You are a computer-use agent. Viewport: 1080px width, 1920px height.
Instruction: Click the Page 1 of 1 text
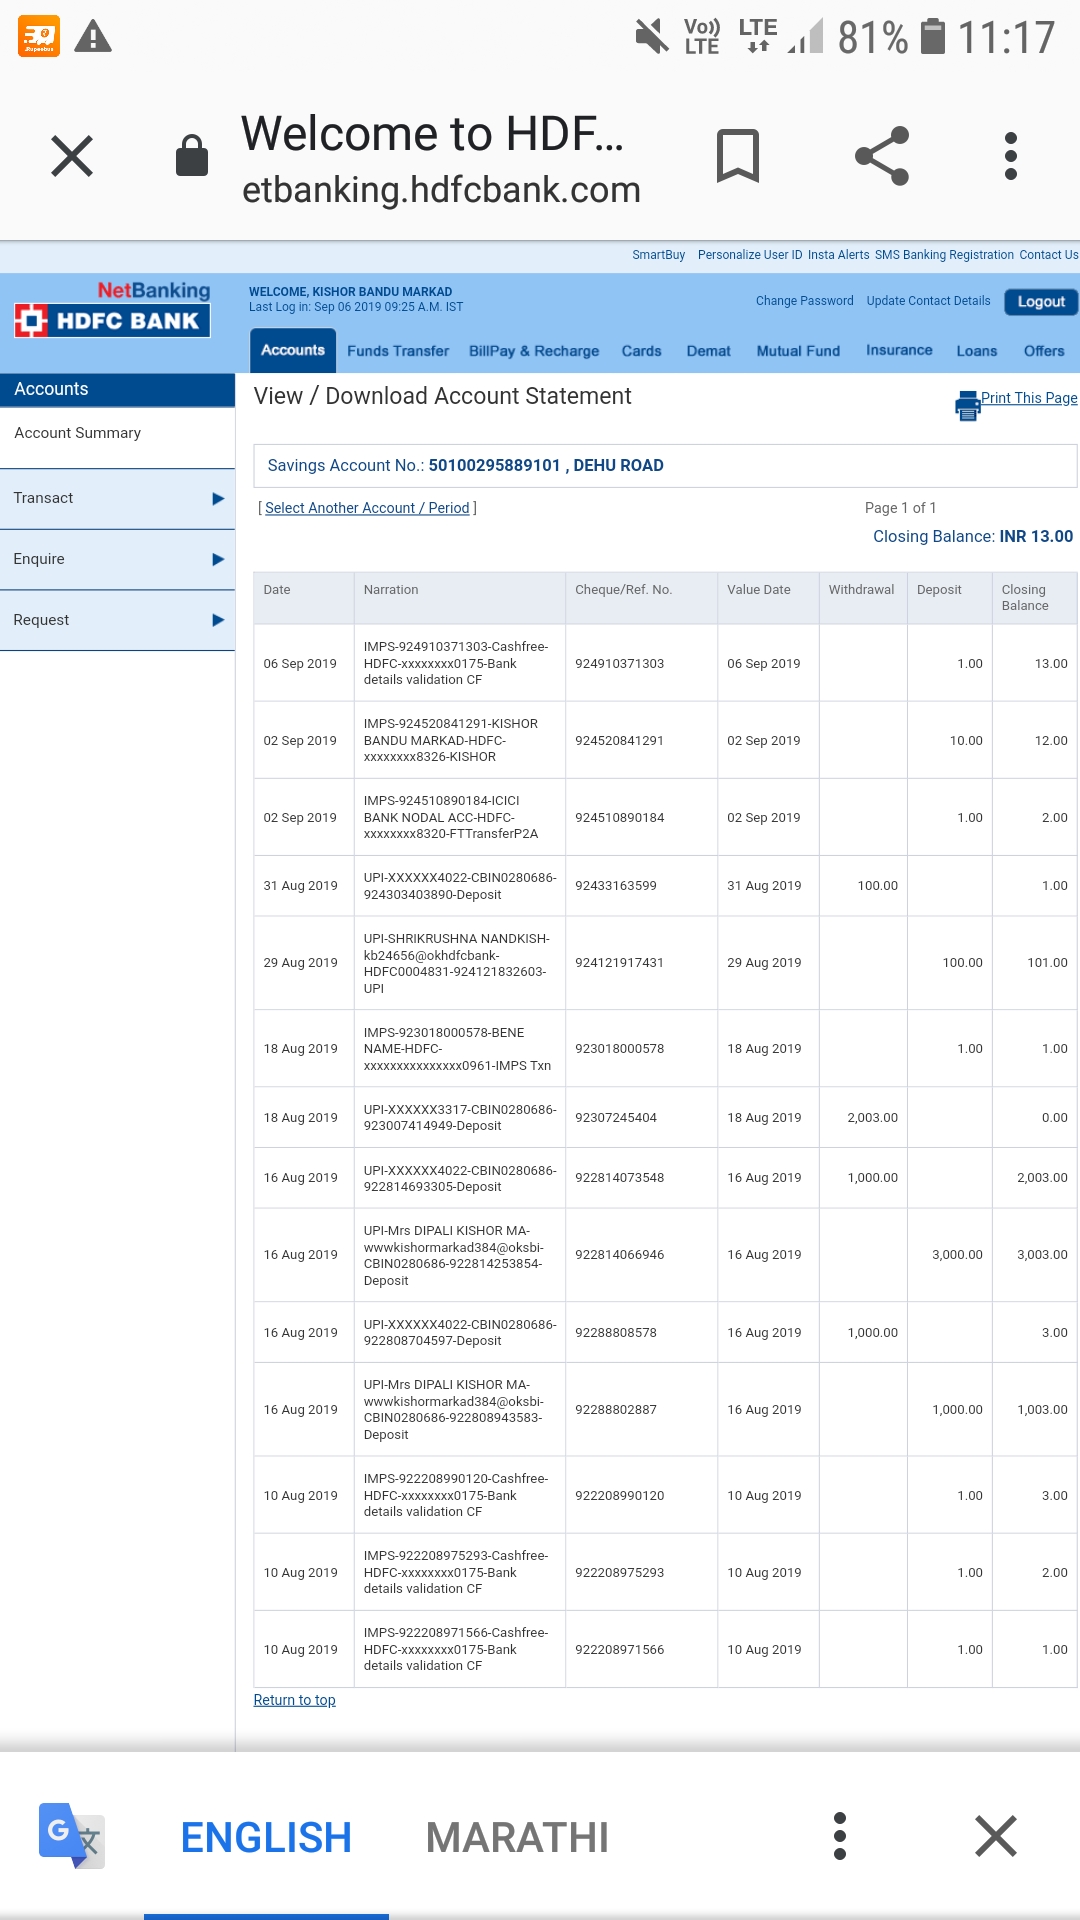coord(900,508)
